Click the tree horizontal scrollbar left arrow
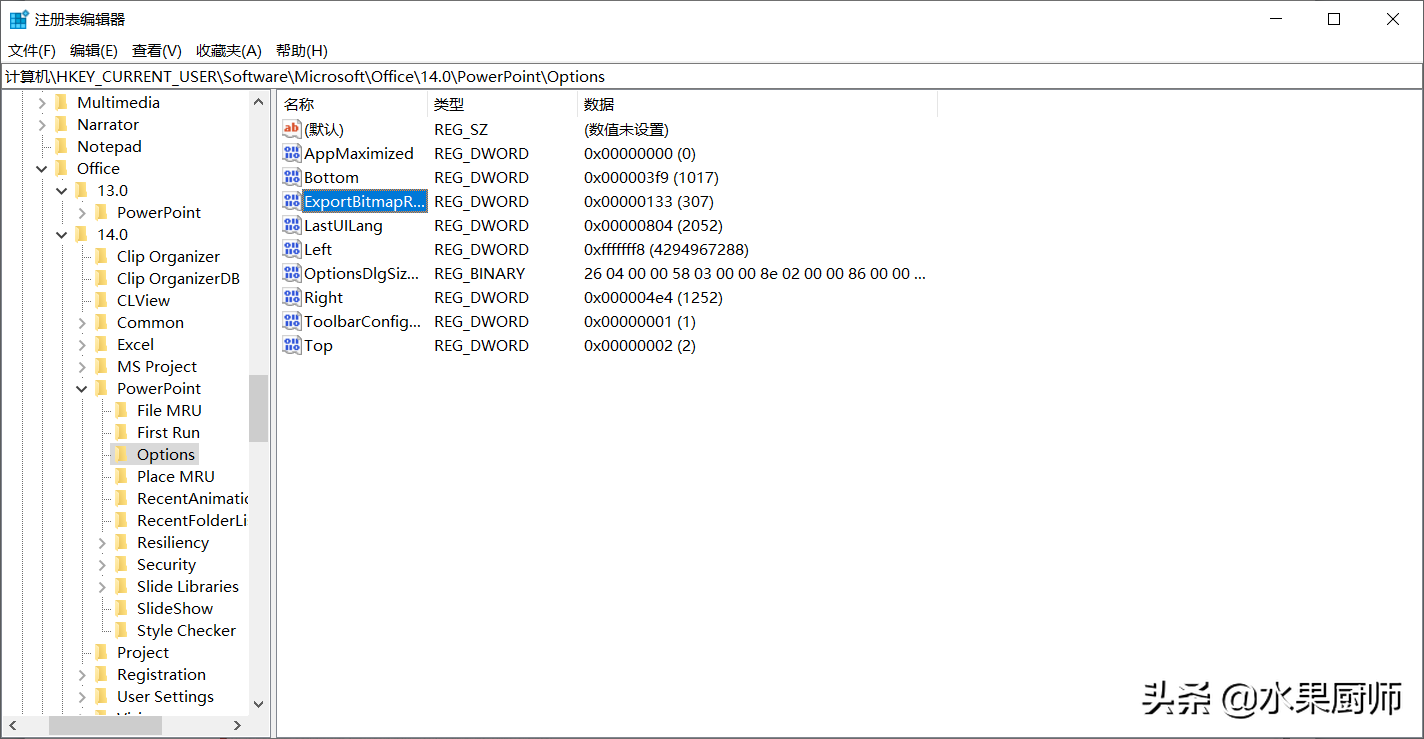Image resolution: width=1424 pixels, height=739 pixels. 13,725
